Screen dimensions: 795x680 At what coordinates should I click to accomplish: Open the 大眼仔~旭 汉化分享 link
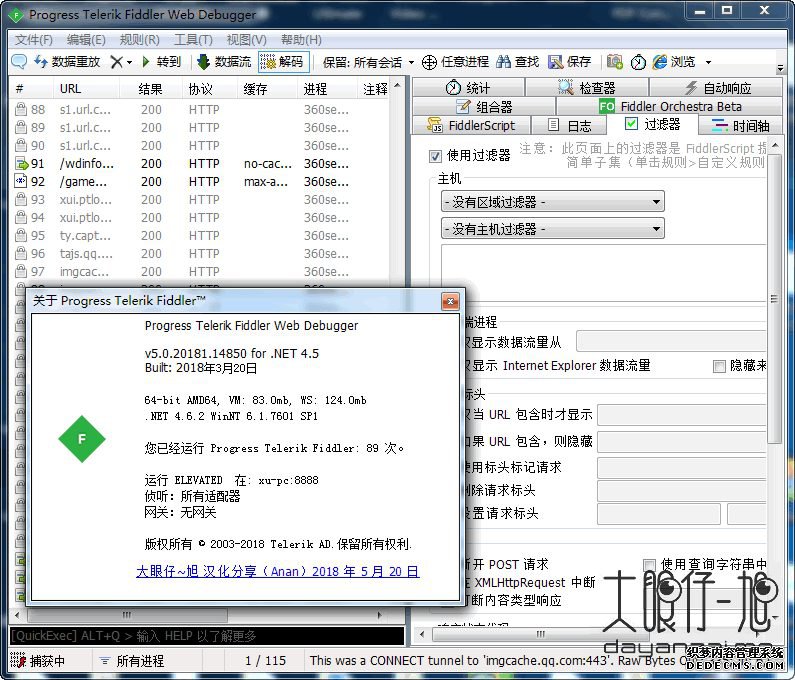[x=278, y=571]
